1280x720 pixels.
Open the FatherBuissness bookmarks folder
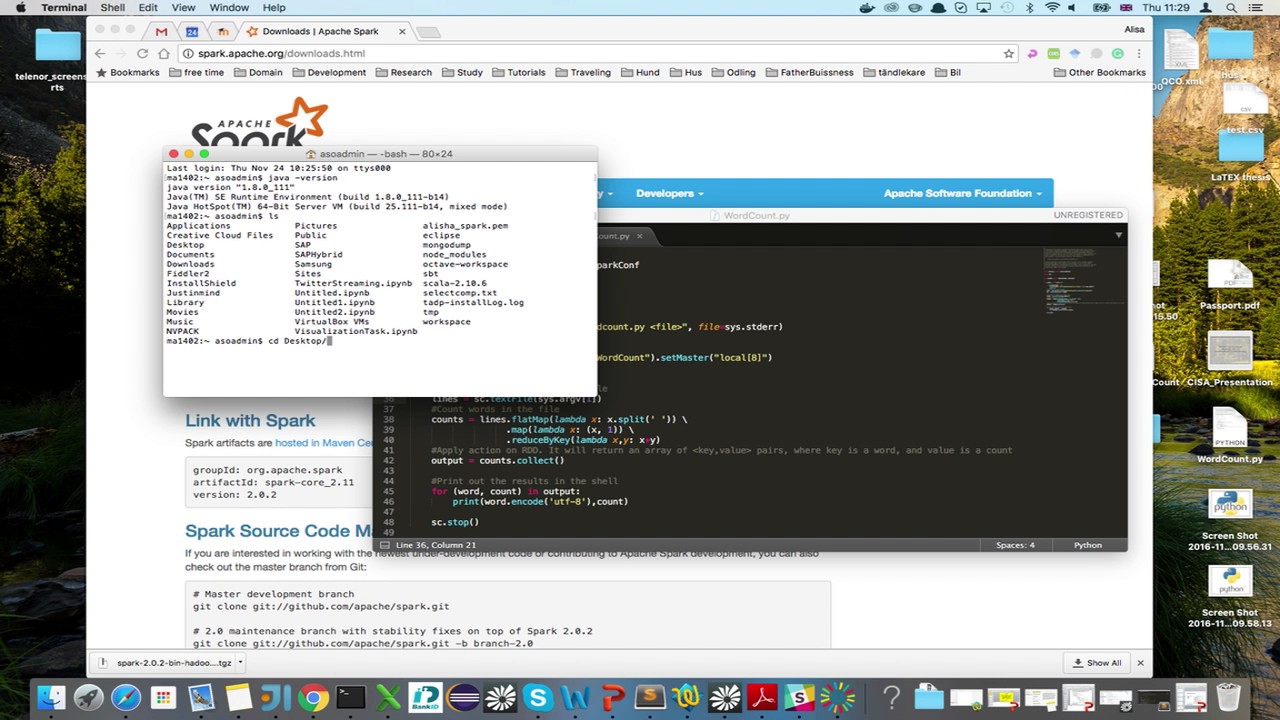tap(809, 72)
